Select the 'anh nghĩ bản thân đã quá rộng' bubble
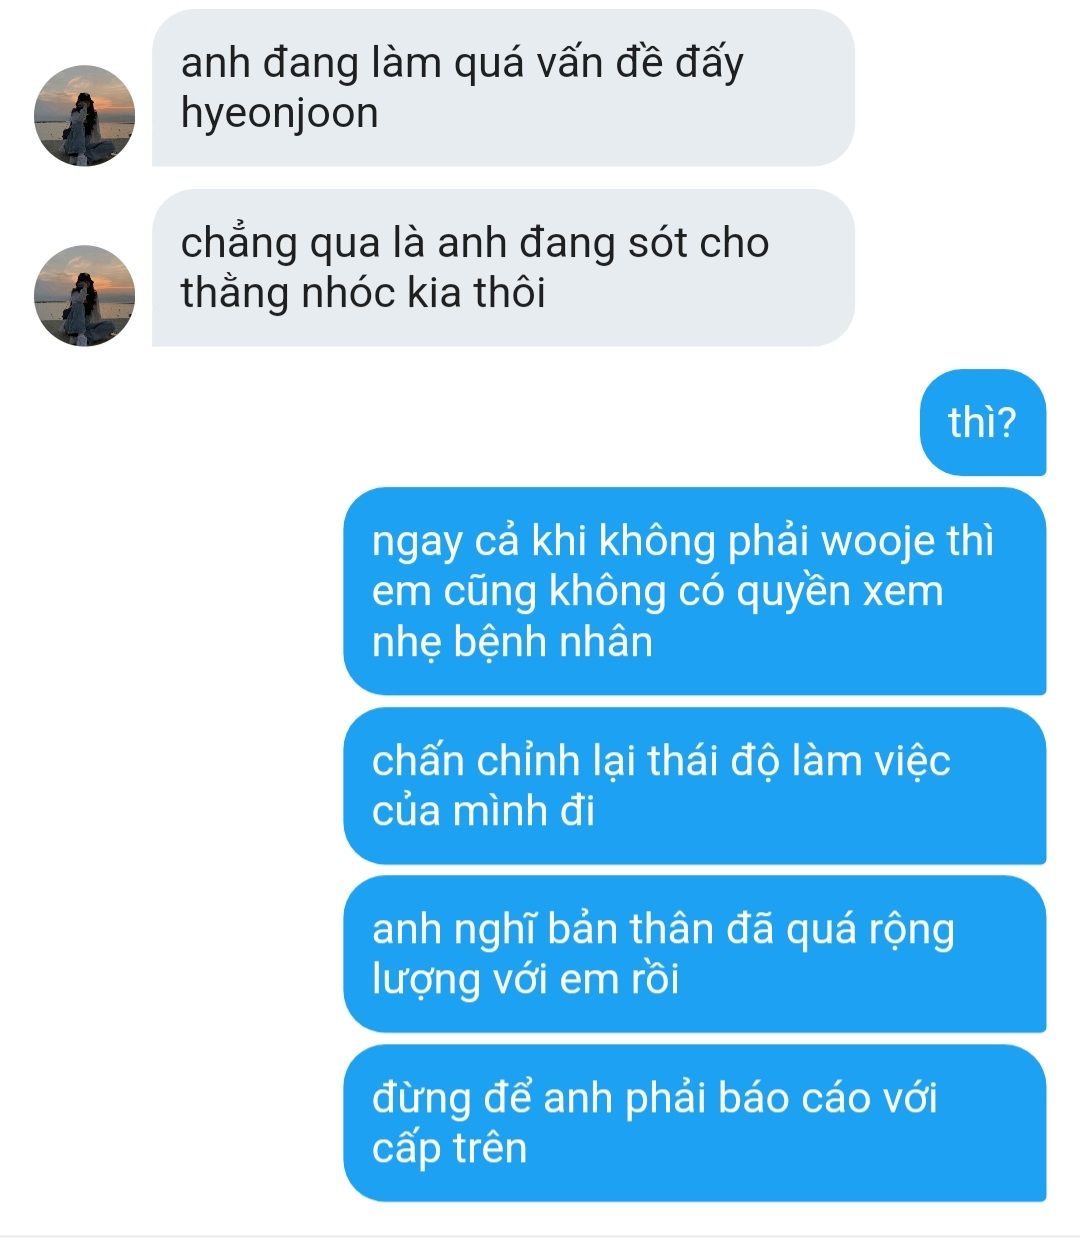Viewport: 1080px width, 1243px height. click(x=694, y=954)
